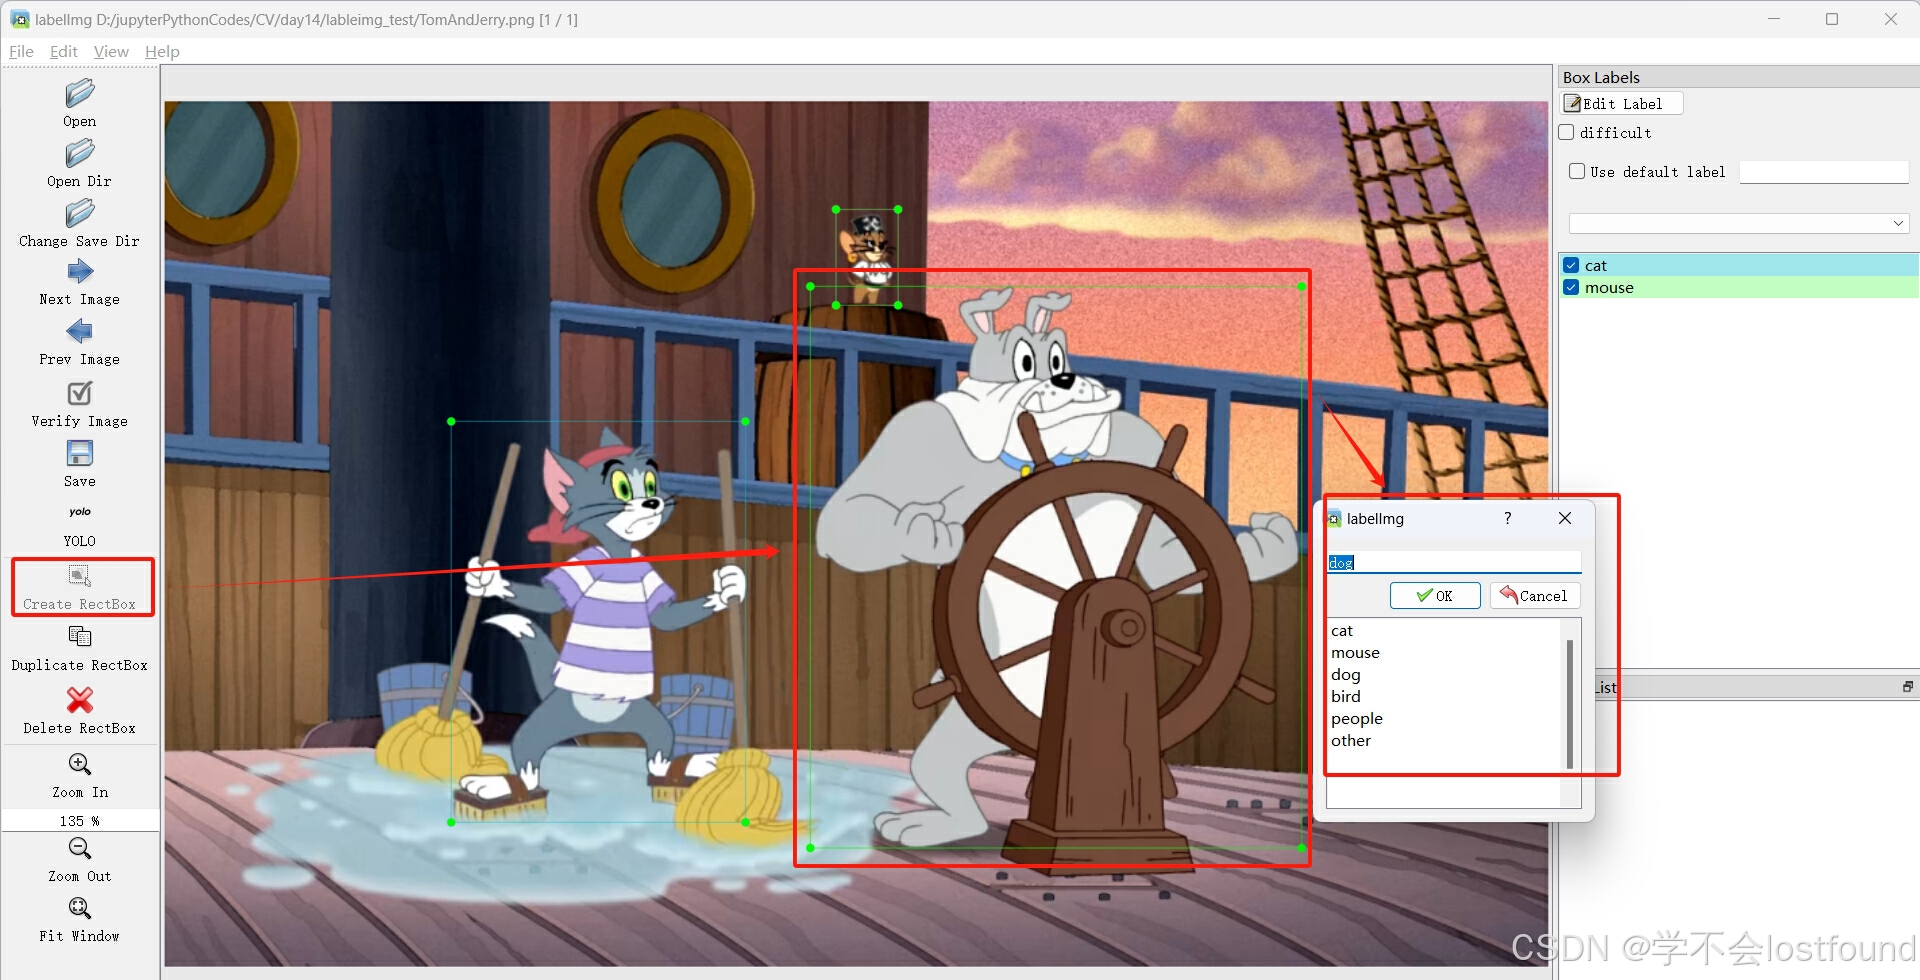Screen dimensions: 1920x980
Task: Minimize the labelImg window
Action: [1774, 19]
